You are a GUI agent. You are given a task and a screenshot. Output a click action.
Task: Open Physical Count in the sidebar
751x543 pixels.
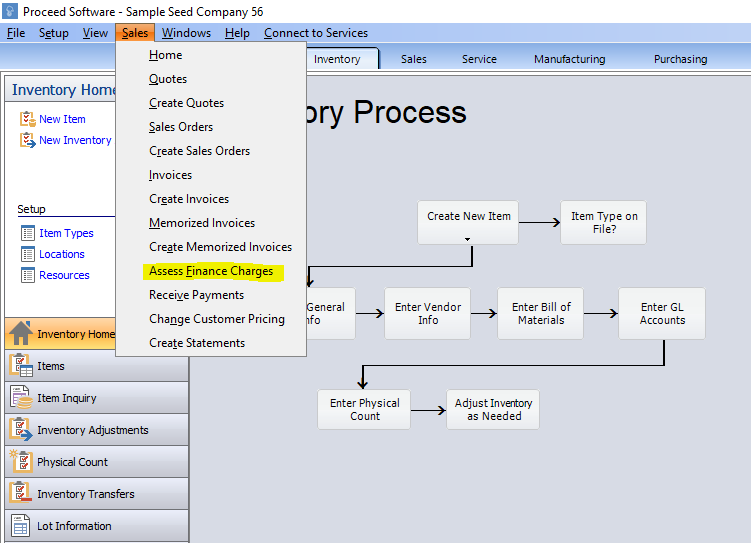pyautogui.click(x=97, y=462)
